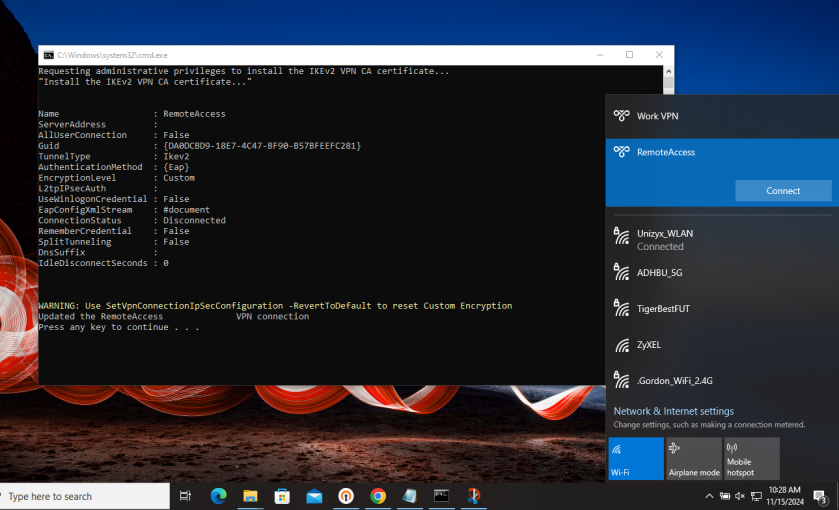Open the clock showing 10:28 AM

click(784, 496)
